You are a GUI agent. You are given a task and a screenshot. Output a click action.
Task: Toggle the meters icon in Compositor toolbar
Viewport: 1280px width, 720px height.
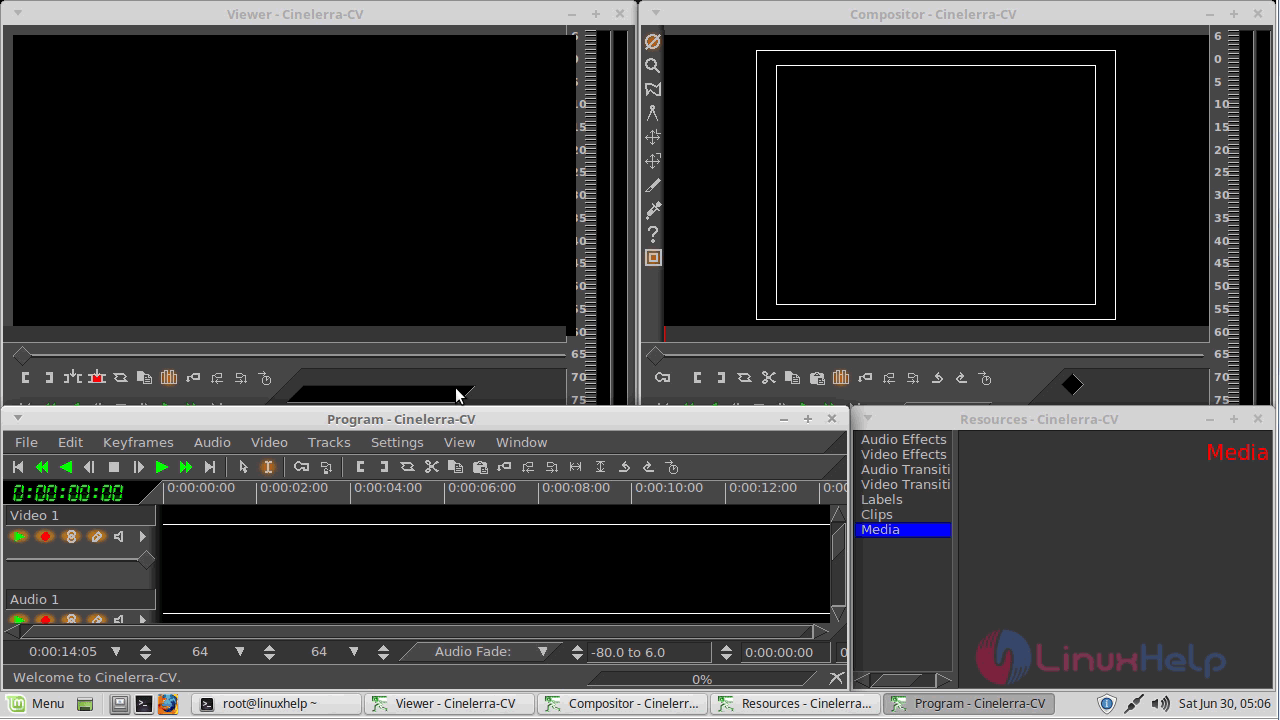pyautogui.click(x=841, y=378)
